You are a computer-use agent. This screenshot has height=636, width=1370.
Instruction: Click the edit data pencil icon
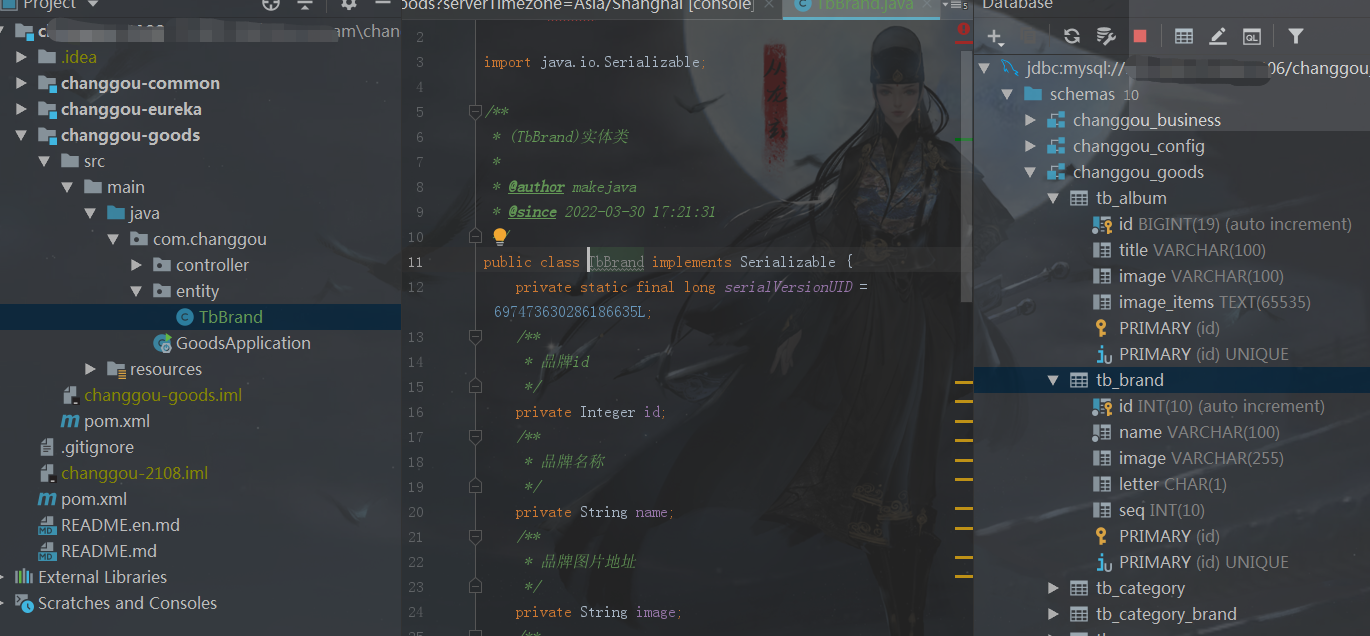[1218, 36]
